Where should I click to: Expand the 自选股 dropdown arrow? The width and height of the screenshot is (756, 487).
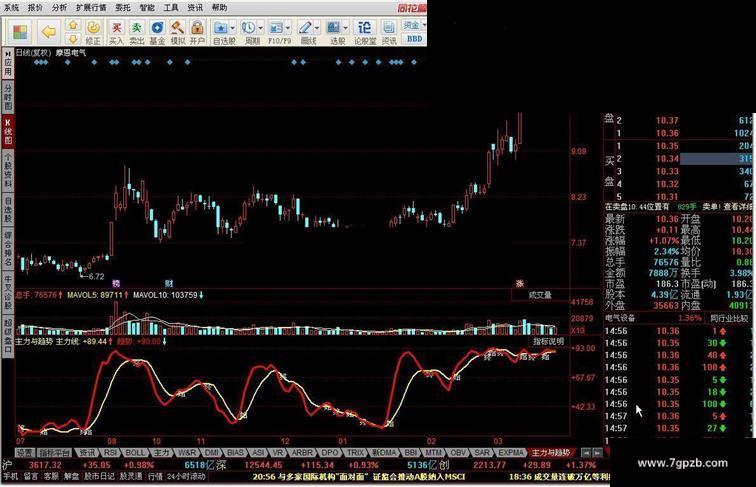pyautogui.click(x=232, y=28)
